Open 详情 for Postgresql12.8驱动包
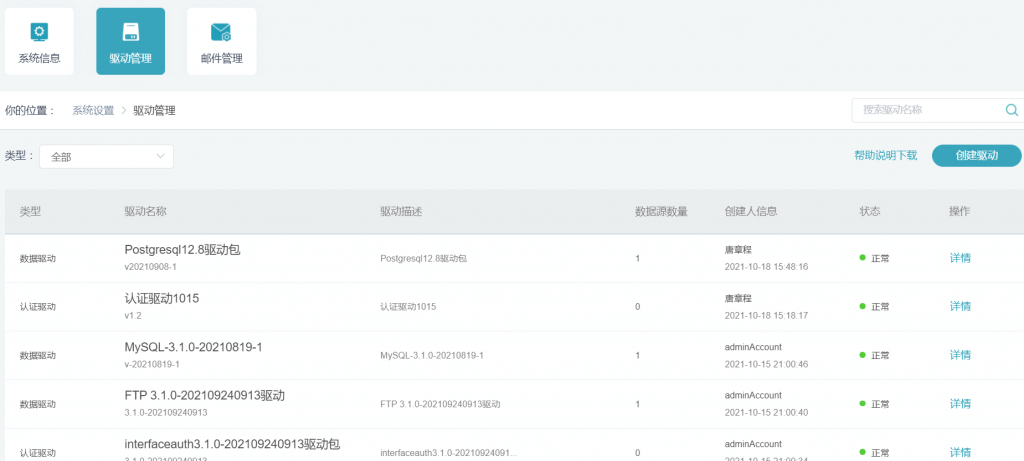1024x461 pixels. coord(960,258)
